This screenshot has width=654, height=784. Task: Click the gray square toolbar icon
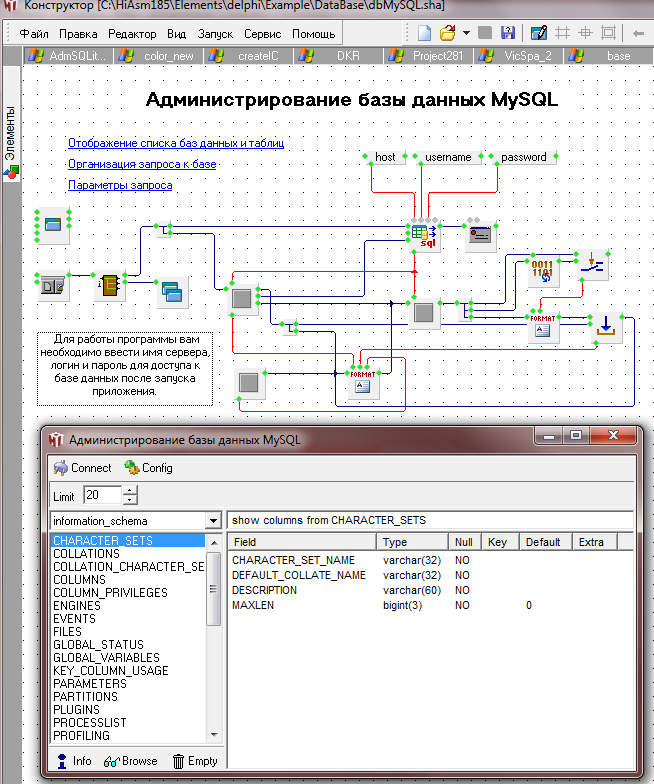pyautogui.click(x=485, y=34)
